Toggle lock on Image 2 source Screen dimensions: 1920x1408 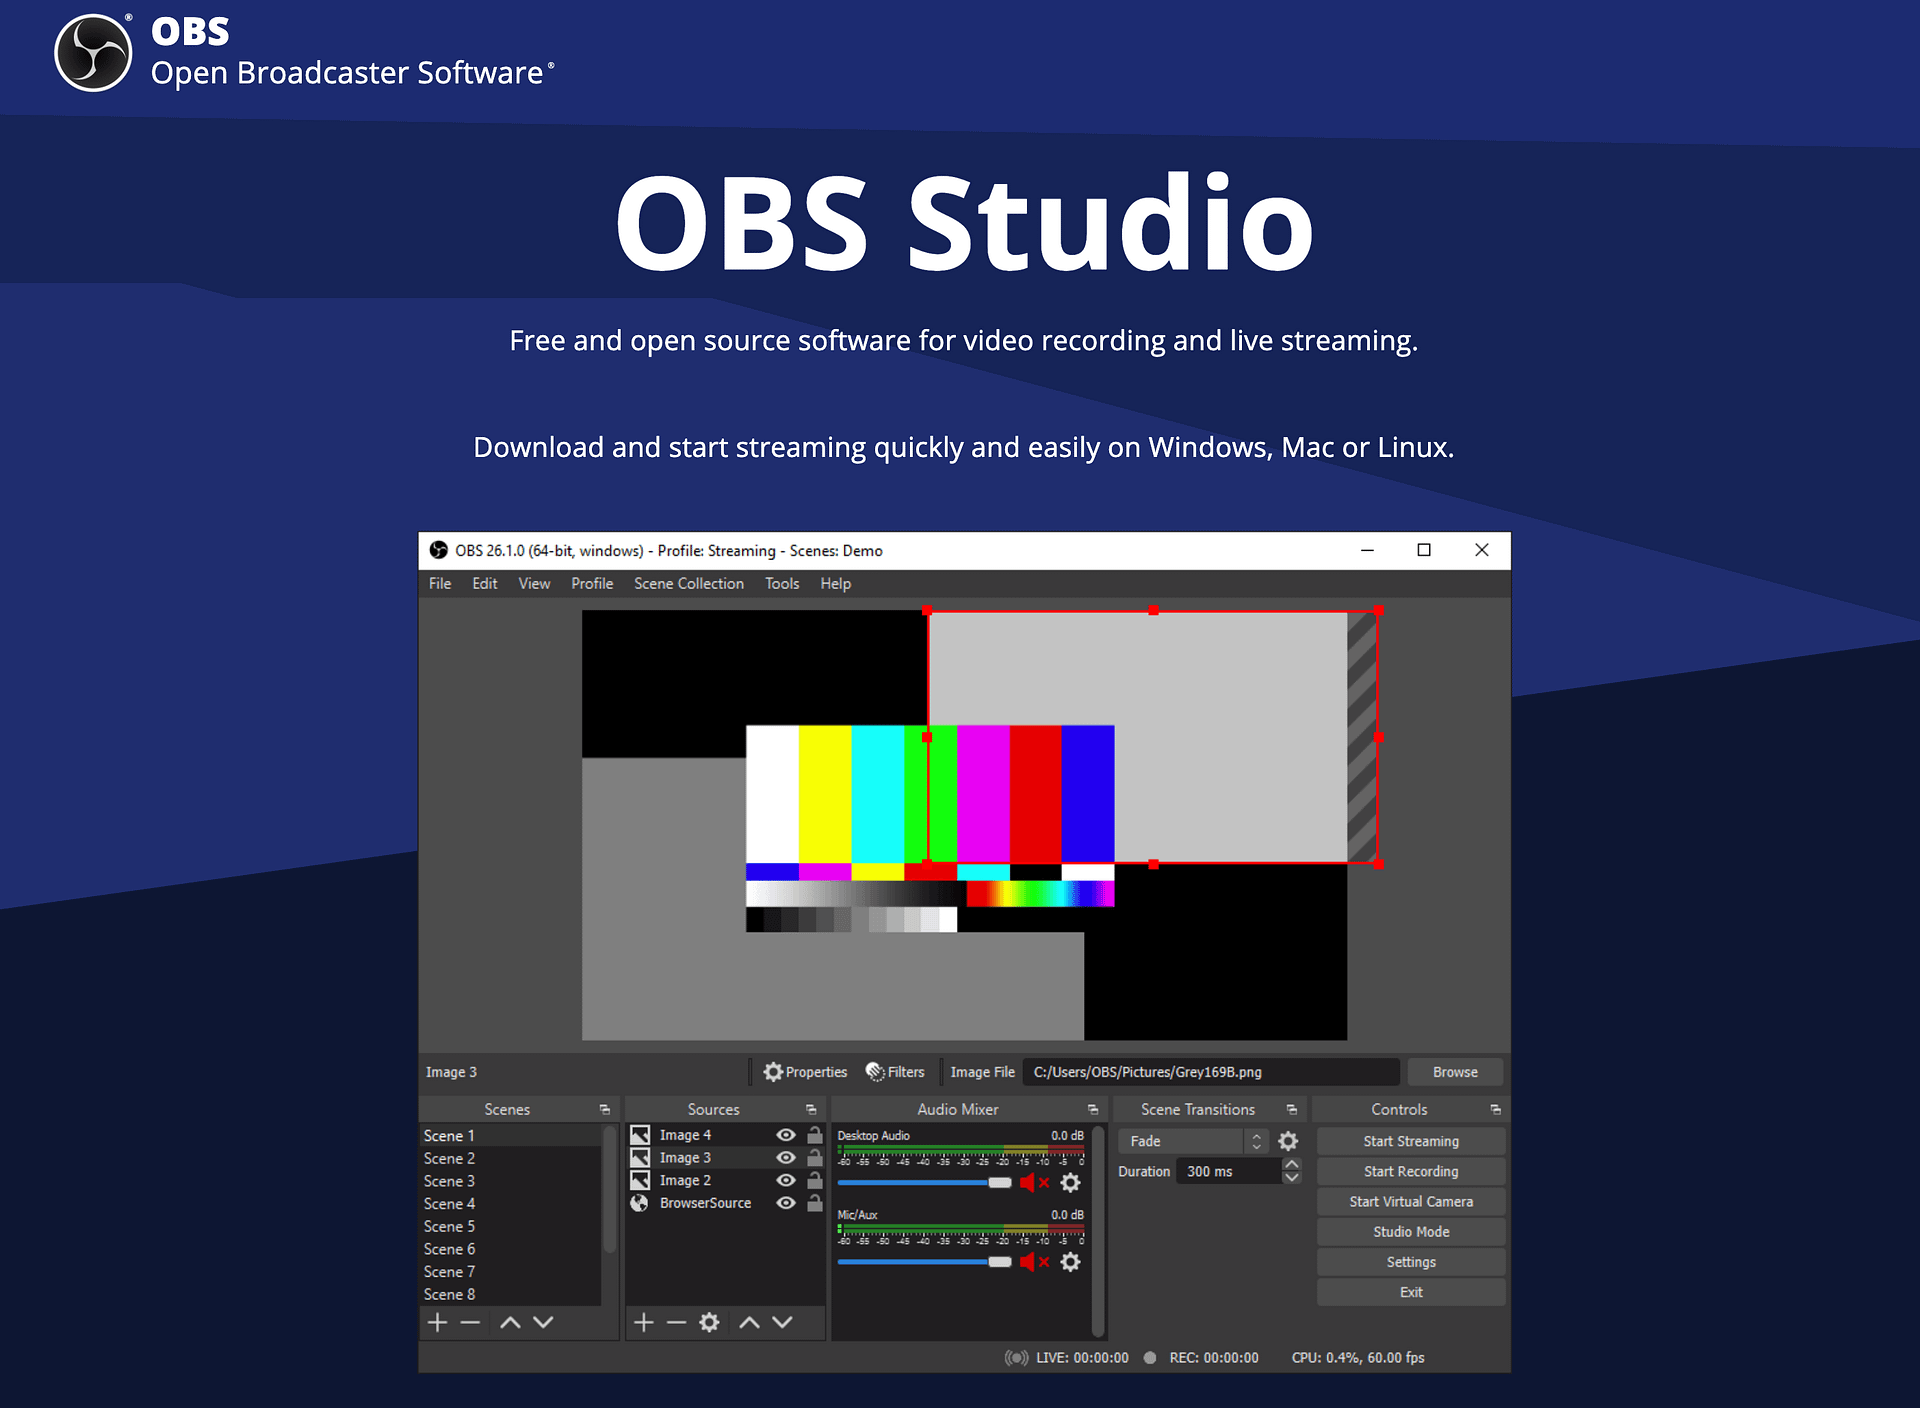click(x=815, y=1180)
